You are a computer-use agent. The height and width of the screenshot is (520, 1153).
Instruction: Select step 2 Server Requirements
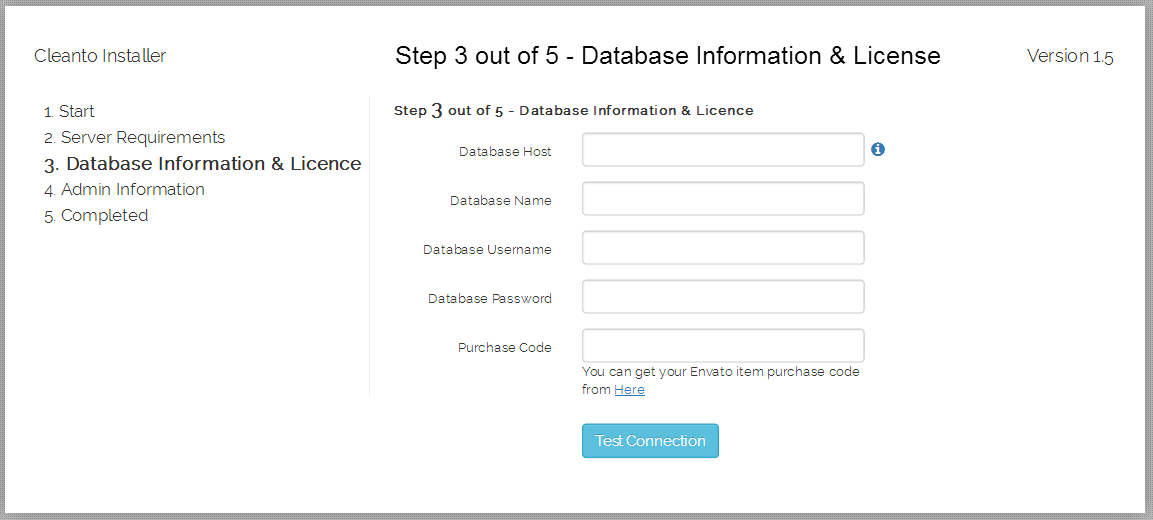point(135,138)
